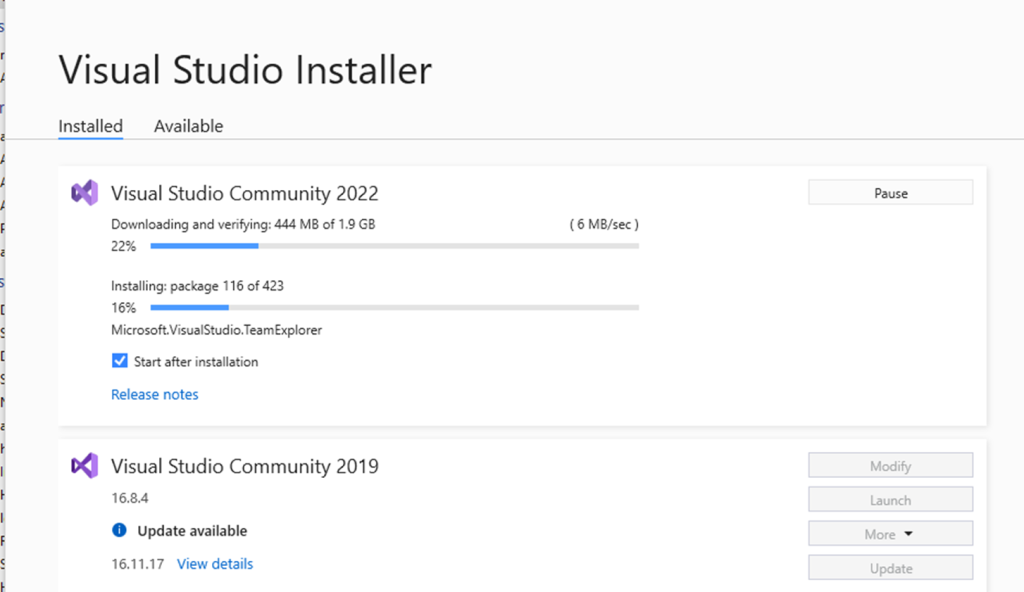
Task: Click the Visual Studio Community 2019 logo icon
Action: click(84, 465)
